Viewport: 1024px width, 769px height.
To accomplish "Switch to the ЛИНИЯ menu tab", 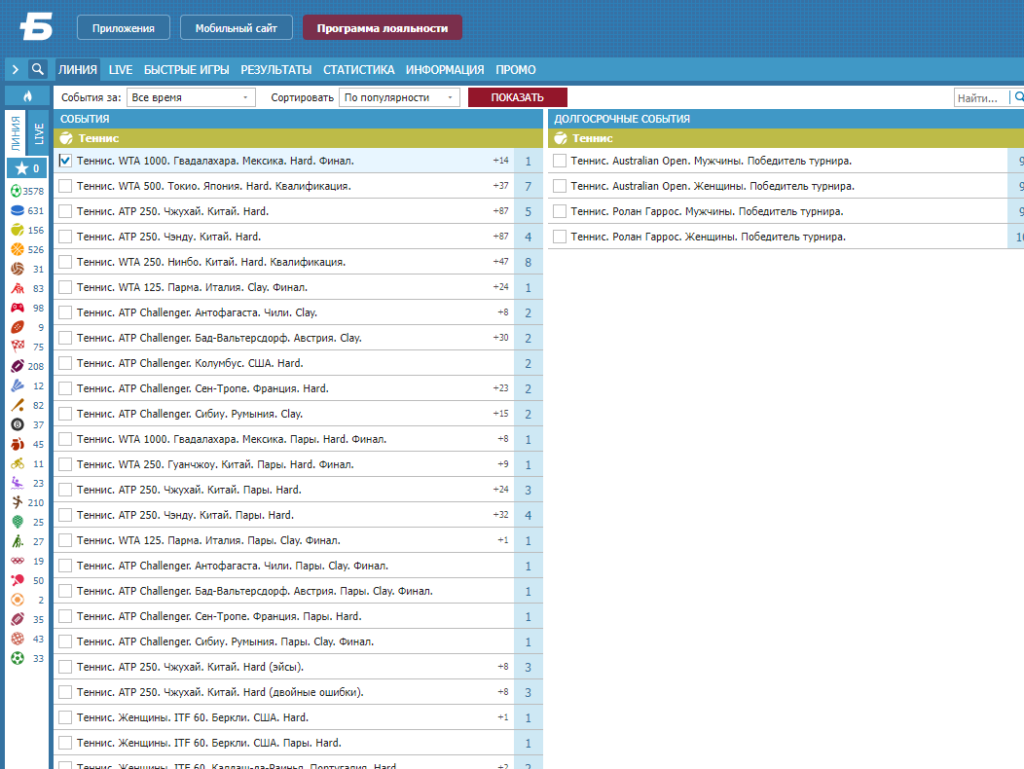I will tap(77, 70).
